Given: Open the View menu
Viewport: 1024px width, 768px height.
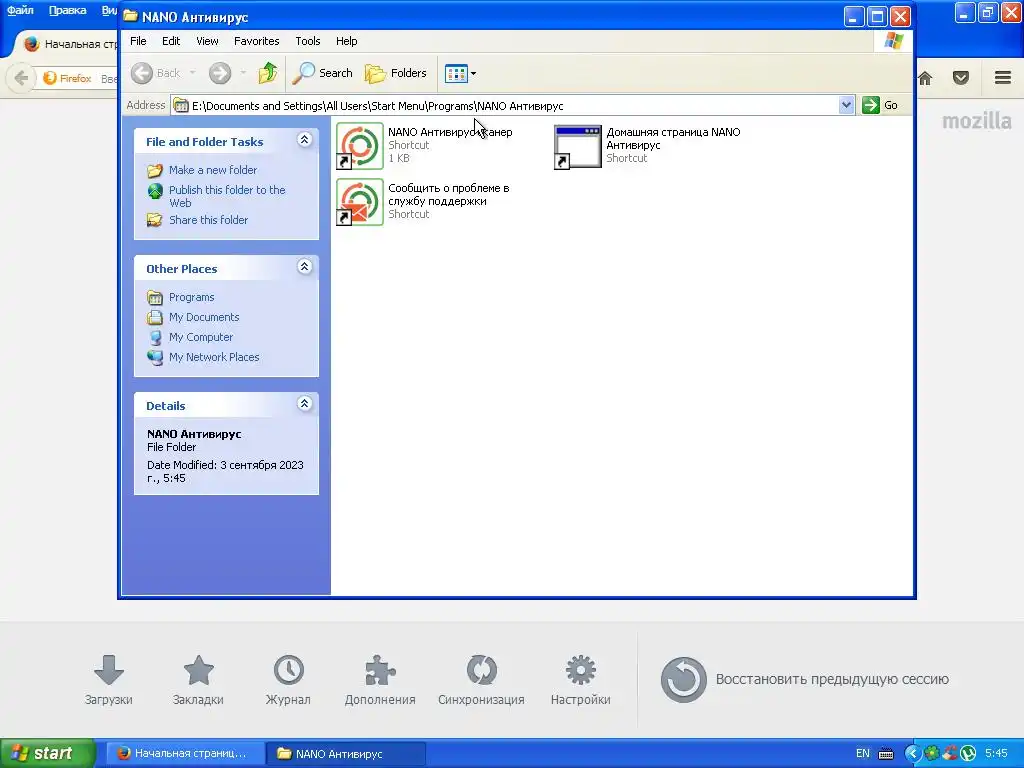Looking at the screenshot, I should click(207, 41).
